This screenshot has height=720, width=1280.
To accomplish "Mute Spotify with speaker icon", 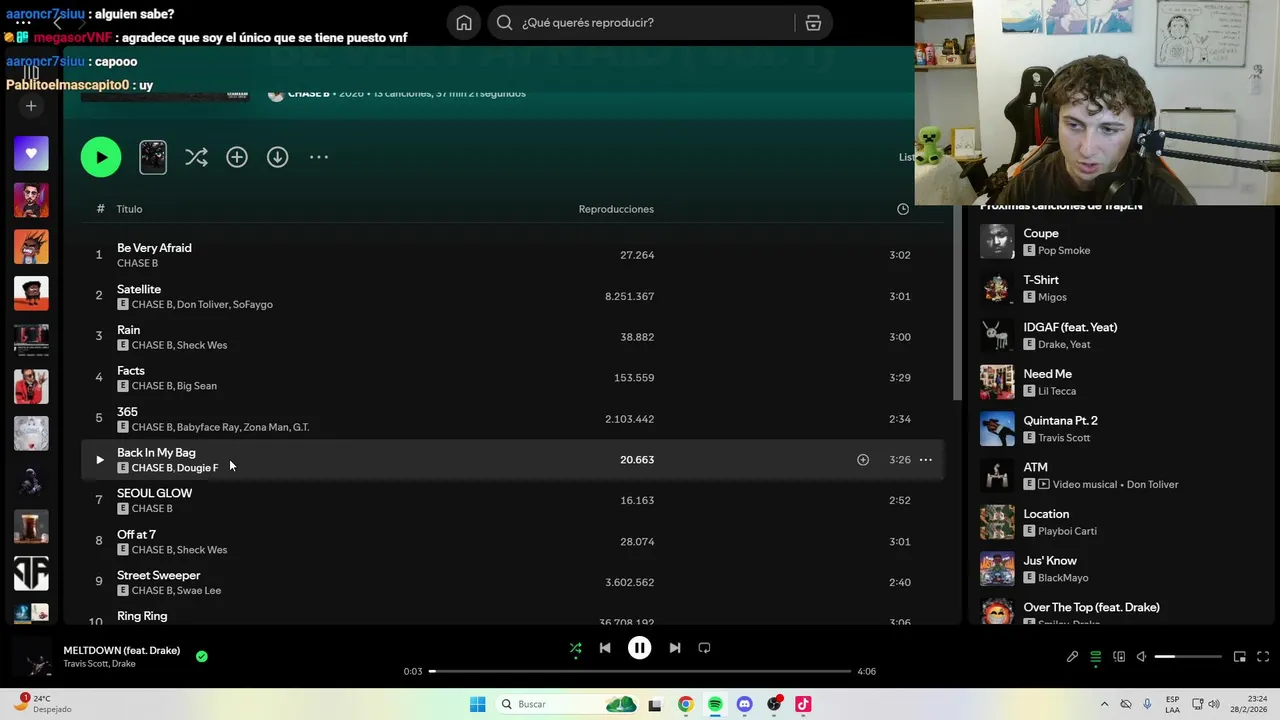I will click(1142, 657).
